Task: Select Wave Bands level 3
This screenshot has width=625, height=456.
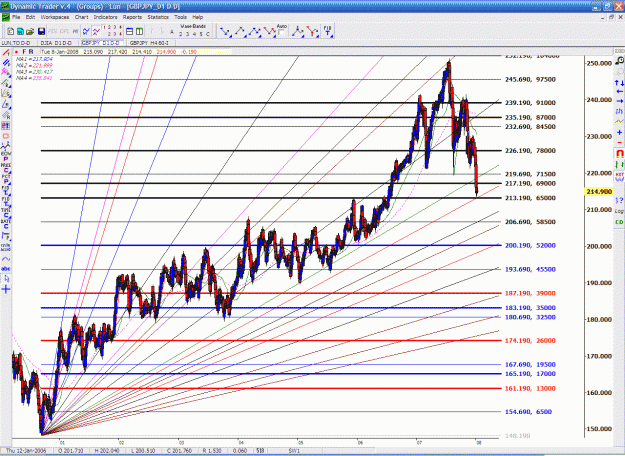Action: (x=187, y=34)
